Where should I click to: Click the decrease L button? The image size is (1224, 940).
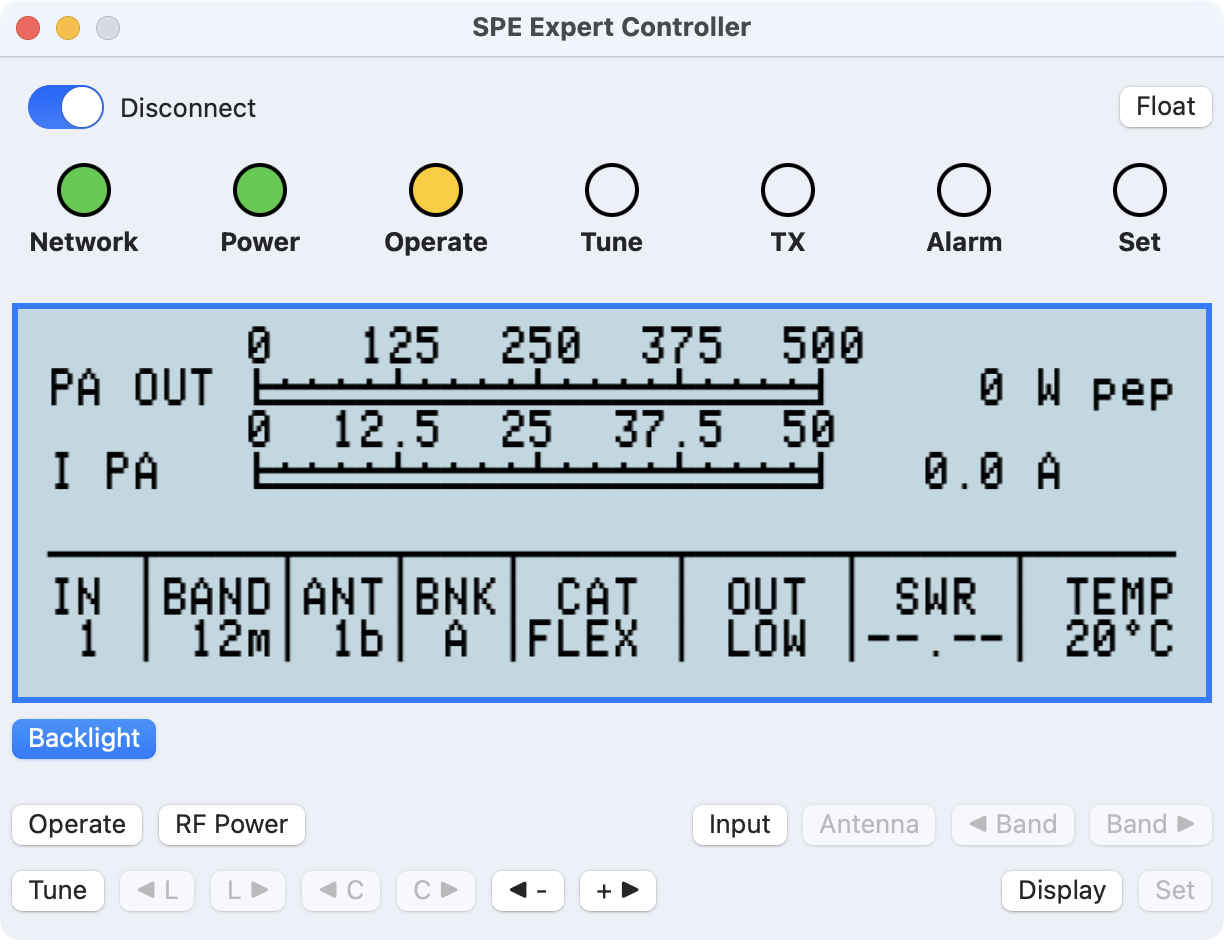click(x=157, y=891)
